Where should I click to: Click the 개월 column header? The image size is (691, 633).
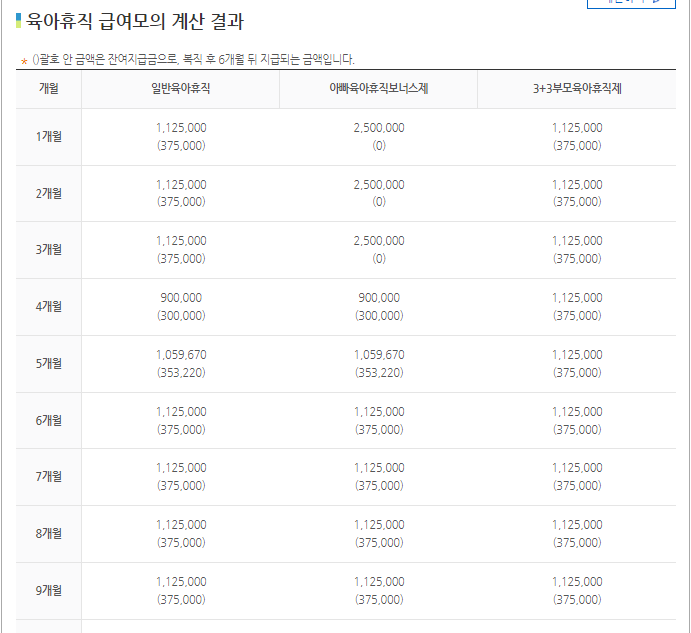[48, 89]
